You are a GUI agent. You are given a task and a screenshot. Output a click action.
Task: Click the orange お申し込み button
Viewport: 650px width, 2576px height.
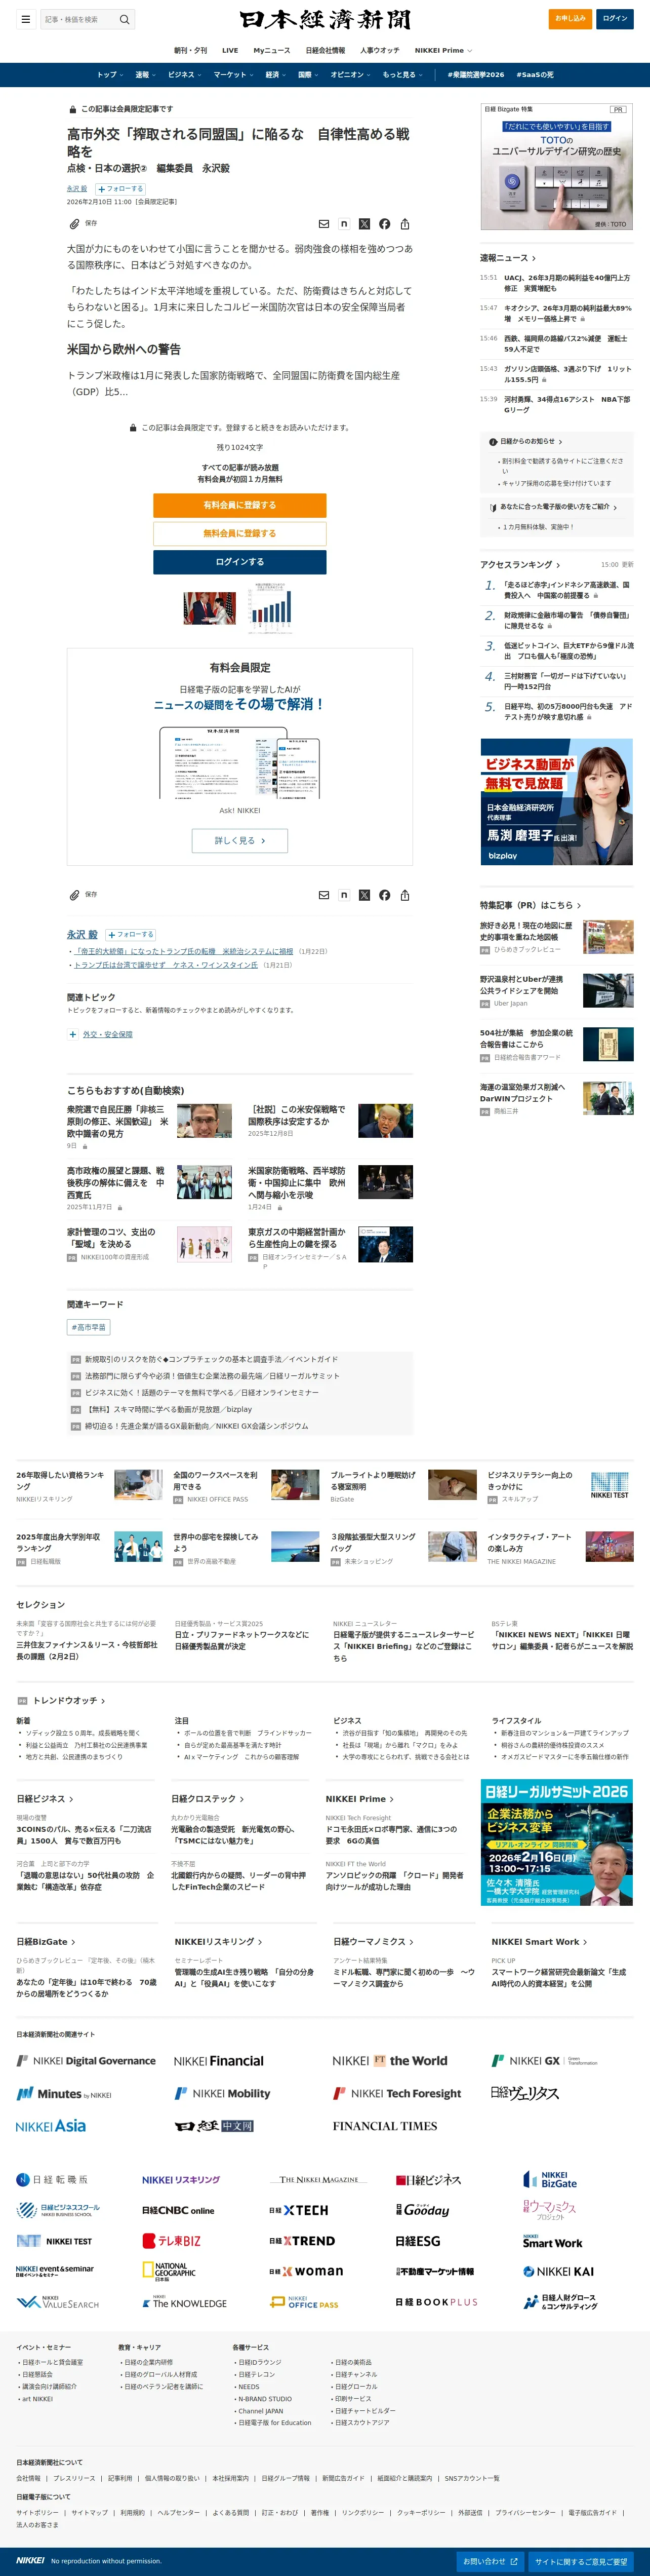[x=570, y=18]
